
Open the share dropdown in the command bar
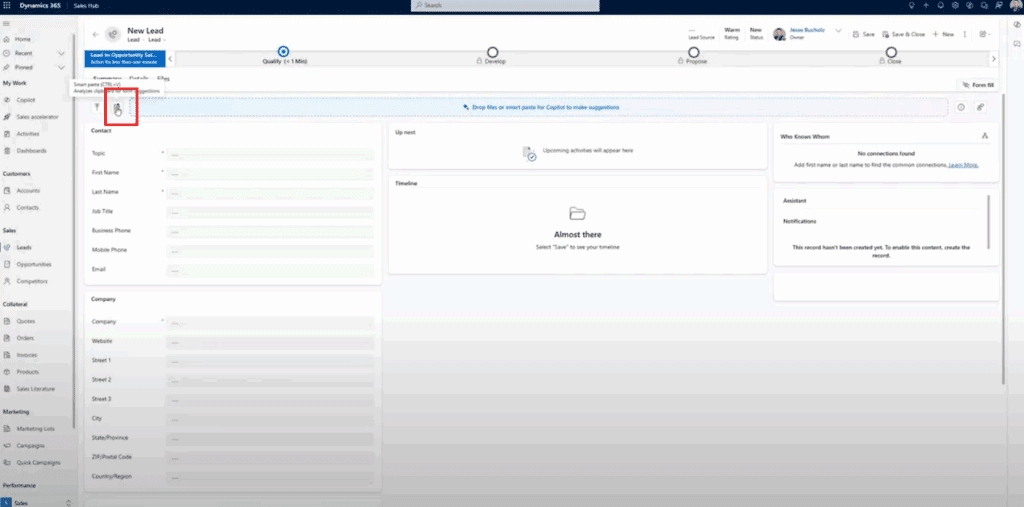pos(985,34)
